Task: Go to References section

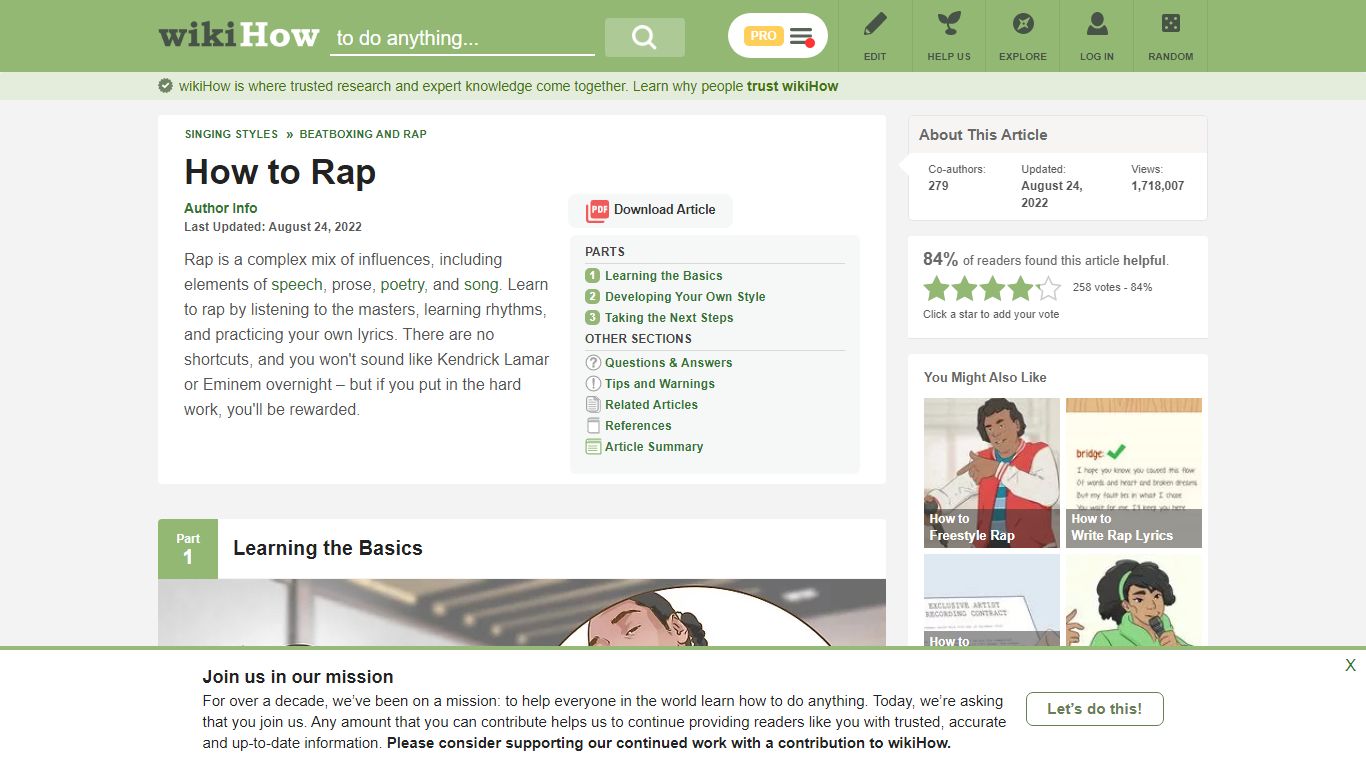Action: tap(638, 426)
